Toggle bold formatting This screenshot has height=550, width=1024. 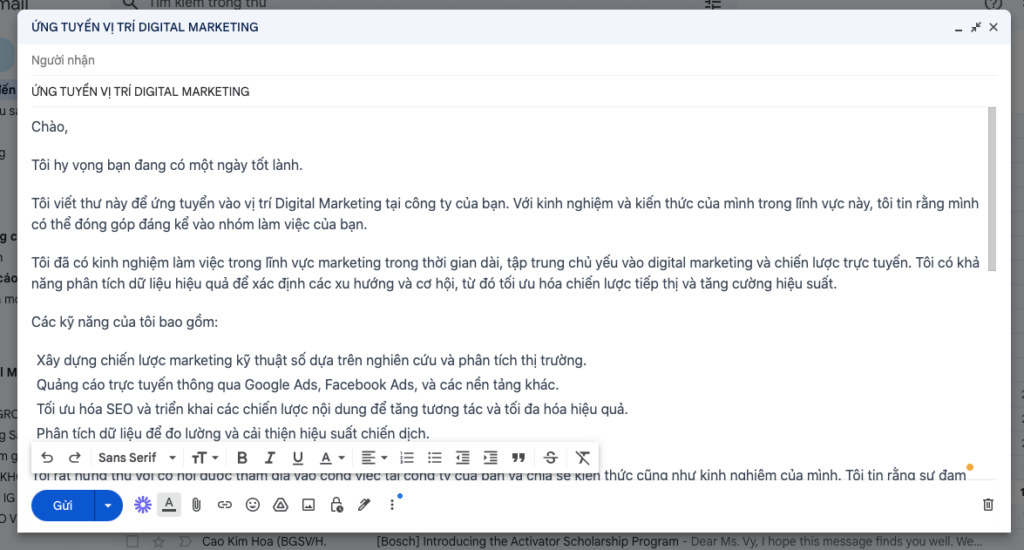click(x=242, y=458)
